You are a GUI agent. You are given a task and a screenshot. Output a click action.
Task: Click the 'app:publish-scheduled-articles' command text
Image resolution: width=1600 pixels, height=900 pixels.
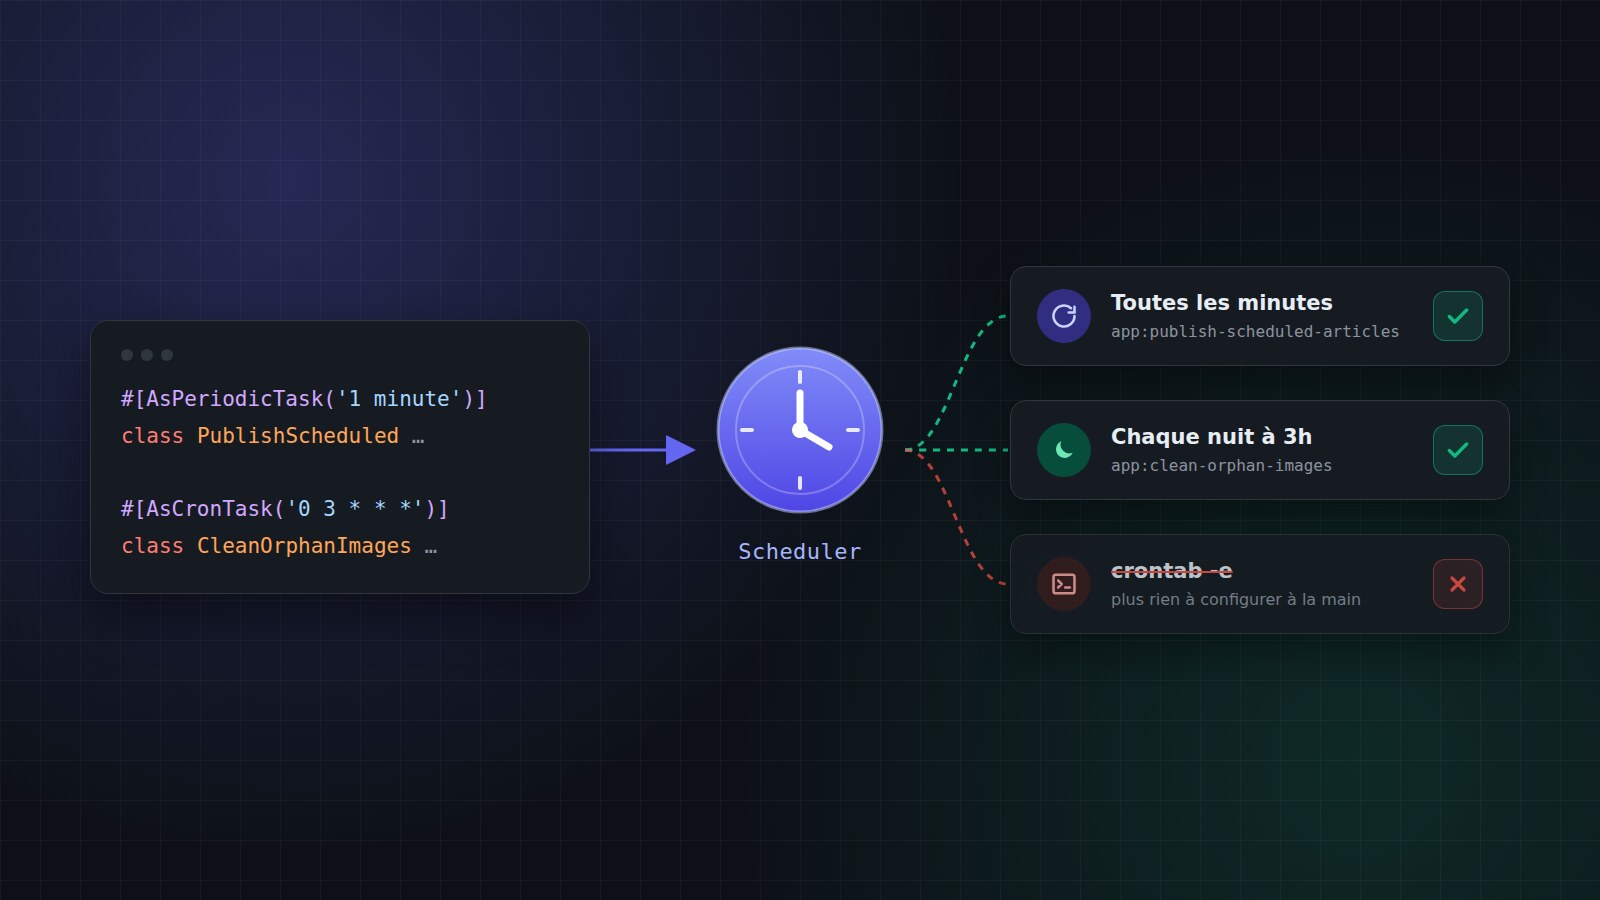(x=1255, y=332)
